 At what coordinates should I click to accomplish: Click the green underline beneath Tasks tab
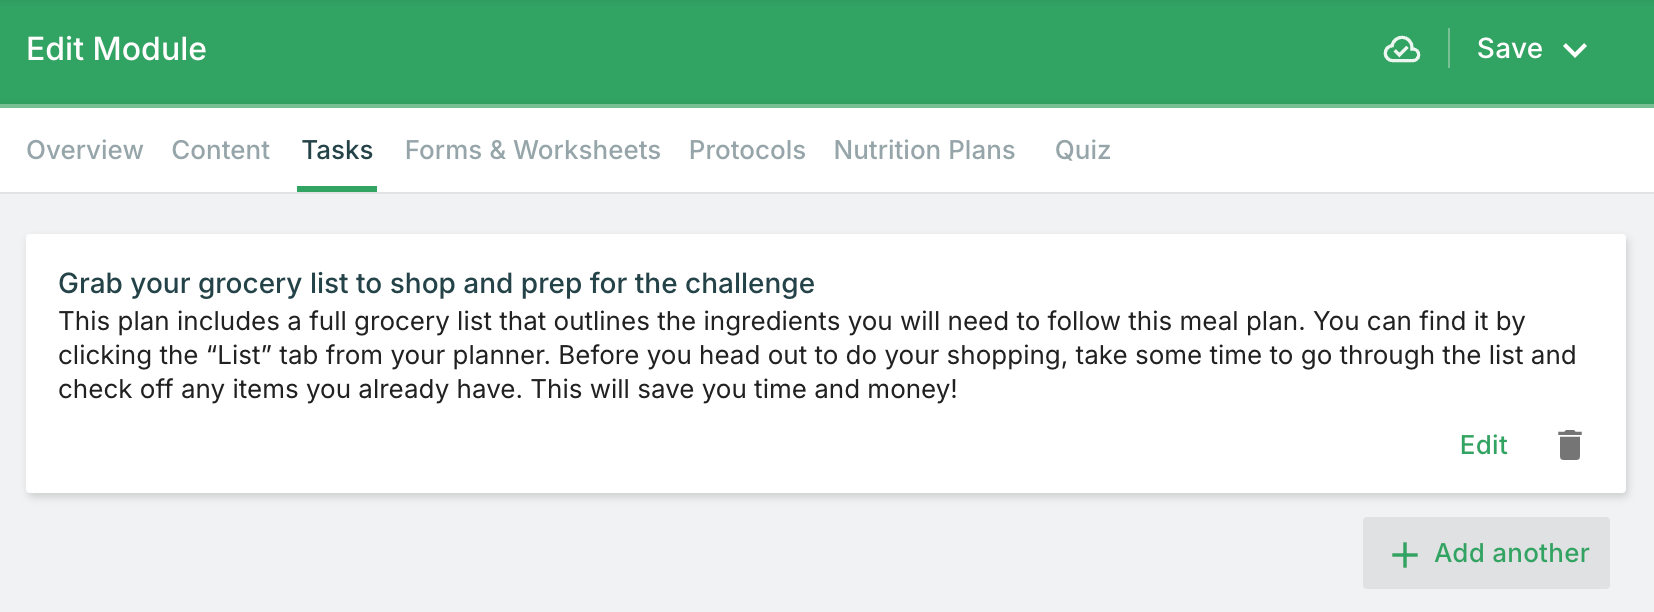click(x=337, y=188)
